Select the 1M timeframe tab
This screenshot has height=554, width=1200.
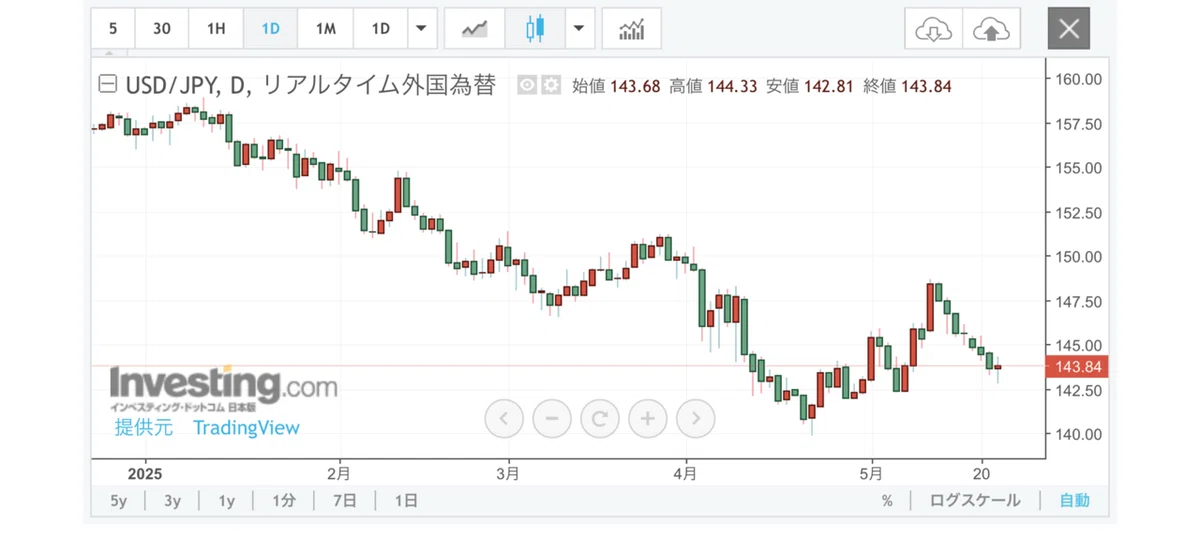[325, 29]
